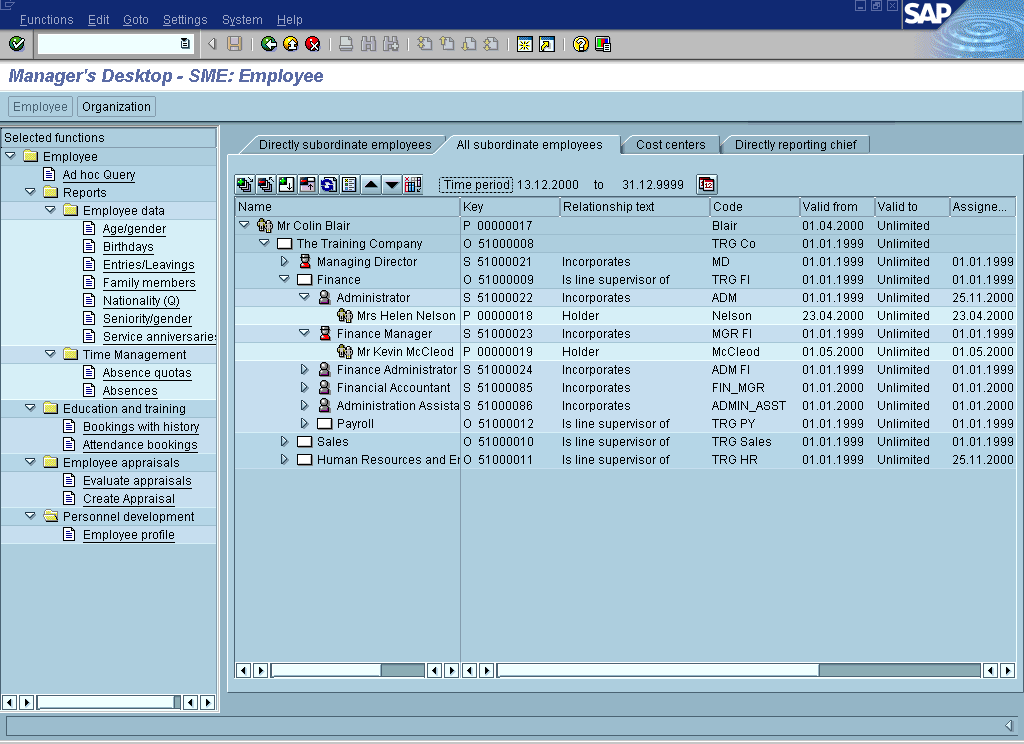Image resolution: width=1024 pixels, height=744 pixels.
Task: Run the Birthdays report
Action: [128, 246]
